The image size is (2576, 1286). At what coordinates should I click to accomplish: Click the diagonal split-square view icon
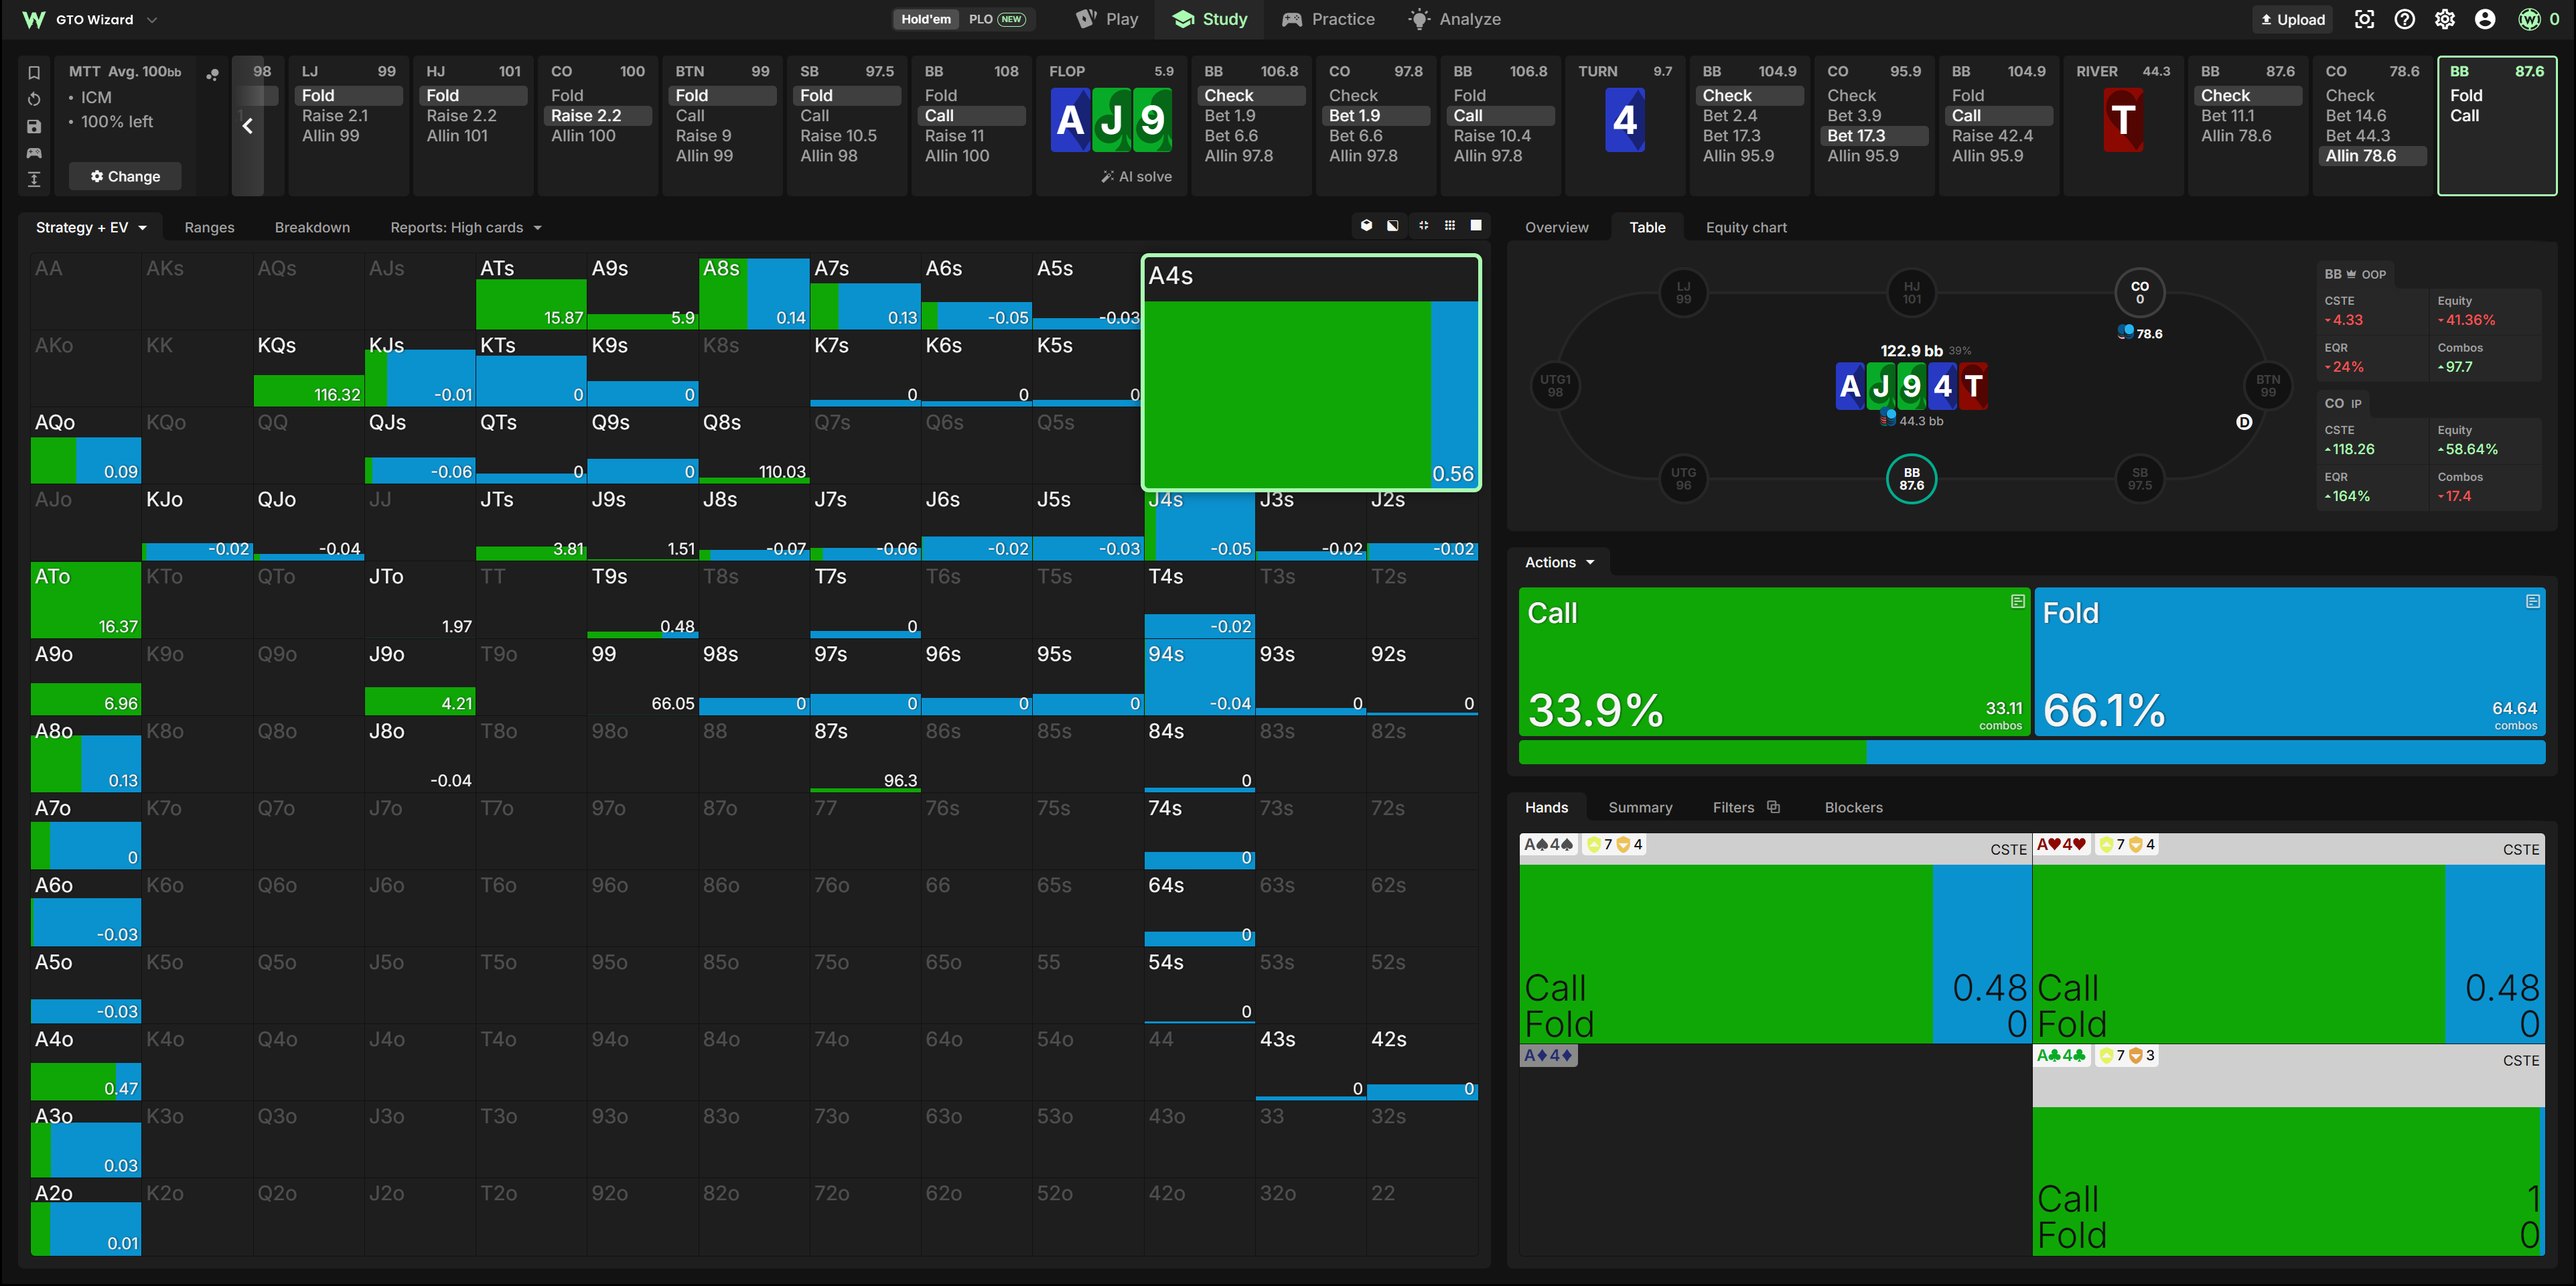point(1393,226)
